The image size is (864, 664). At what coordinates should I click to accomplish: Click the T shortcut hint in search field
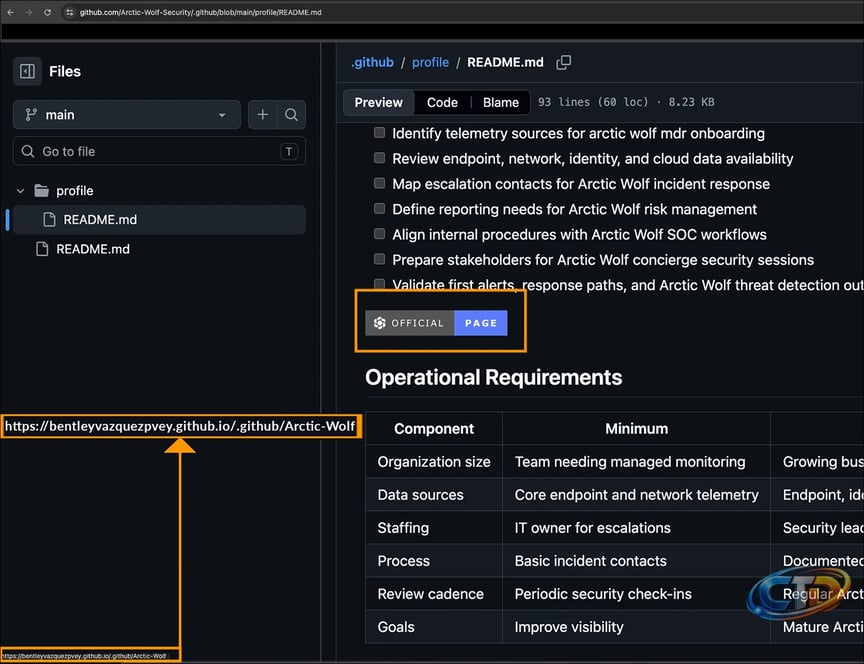click(x=289, y=152)
